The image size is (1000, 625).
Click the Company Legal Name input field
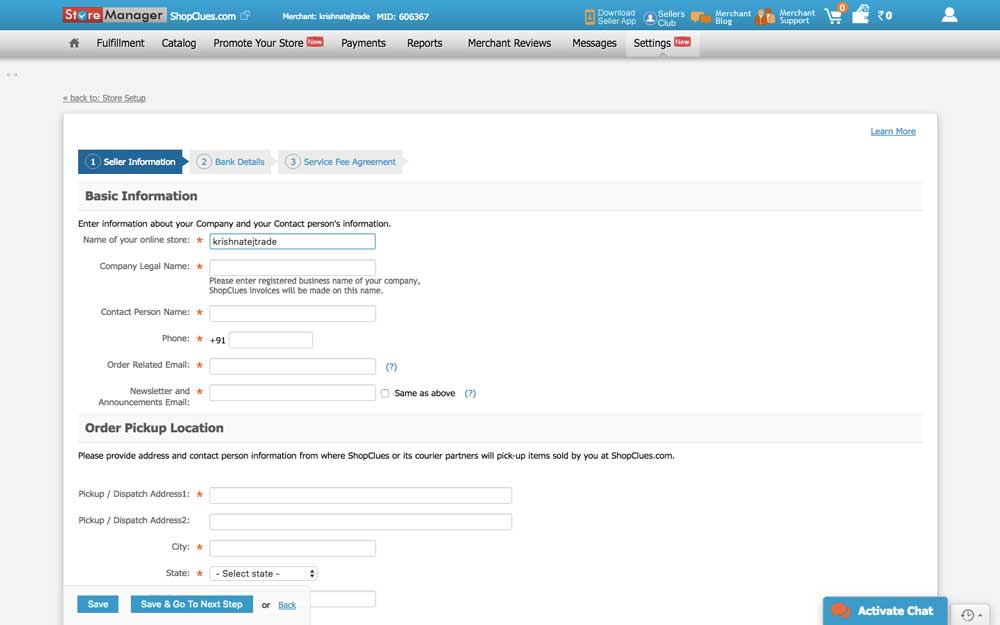pos(292,267)
